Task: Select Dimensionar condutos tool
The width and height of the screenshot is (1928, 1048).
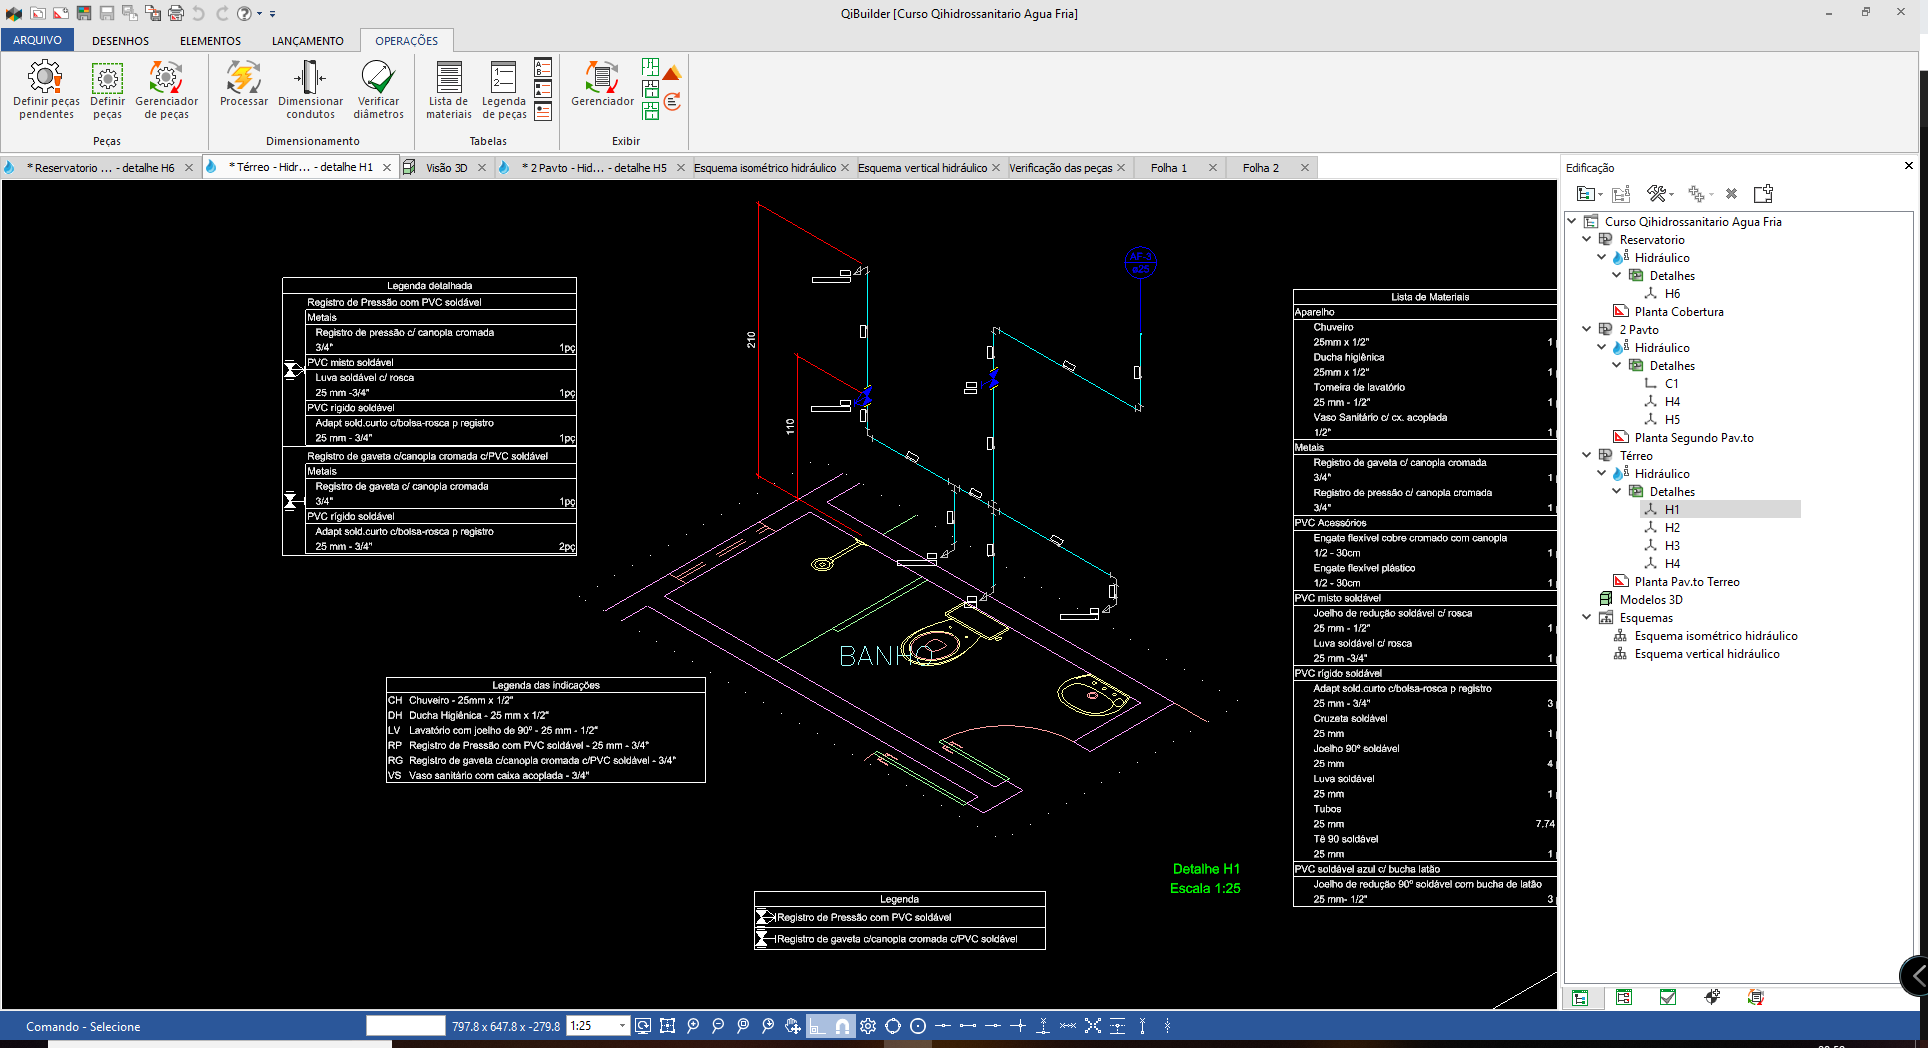Action: point(310,90)
